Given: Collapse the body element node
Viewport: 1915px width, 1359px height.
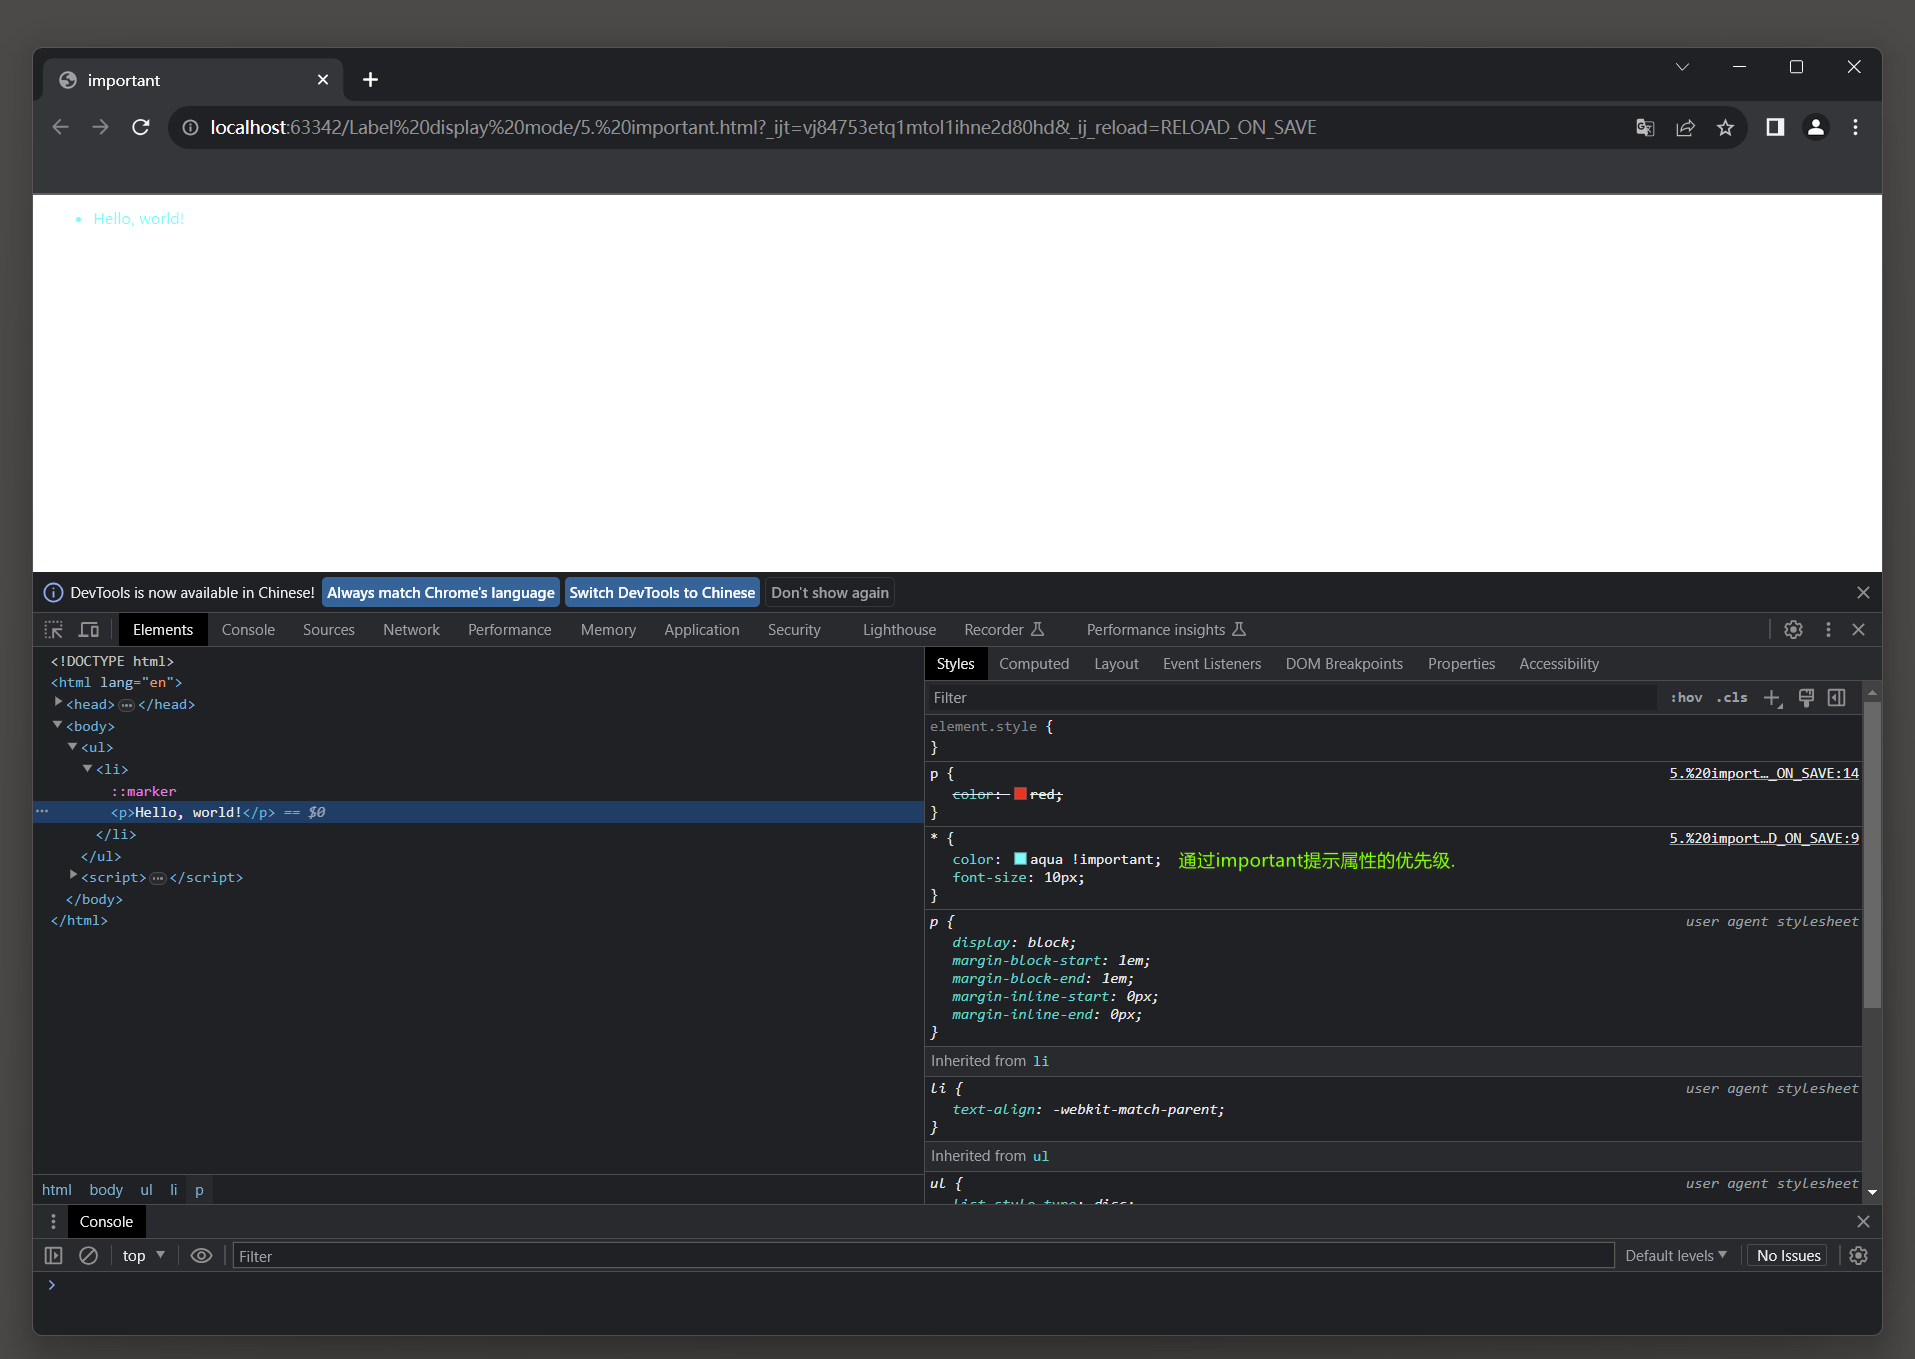Looking at the screenshot, I should coord(58,726).
